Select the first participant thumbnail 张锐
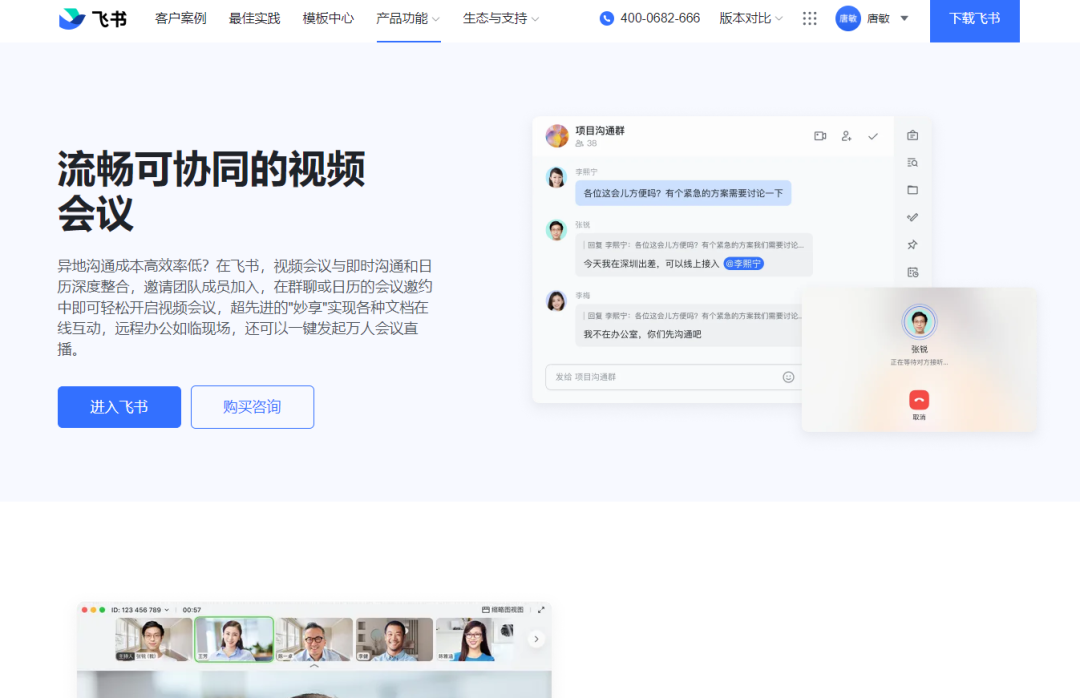1080x698 pixels. pos(154,639)
